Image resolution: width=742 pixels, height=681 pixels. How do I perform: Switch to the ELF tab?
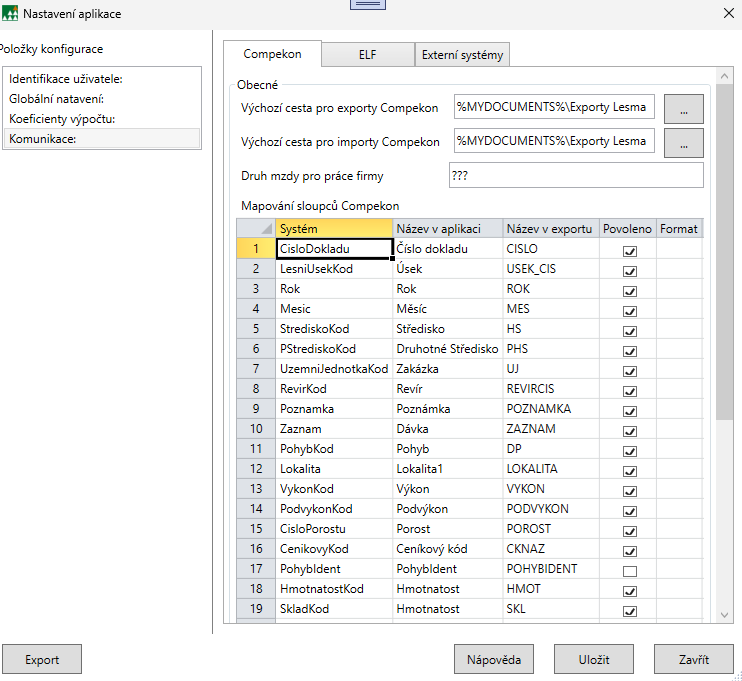[x=370, y=55]
